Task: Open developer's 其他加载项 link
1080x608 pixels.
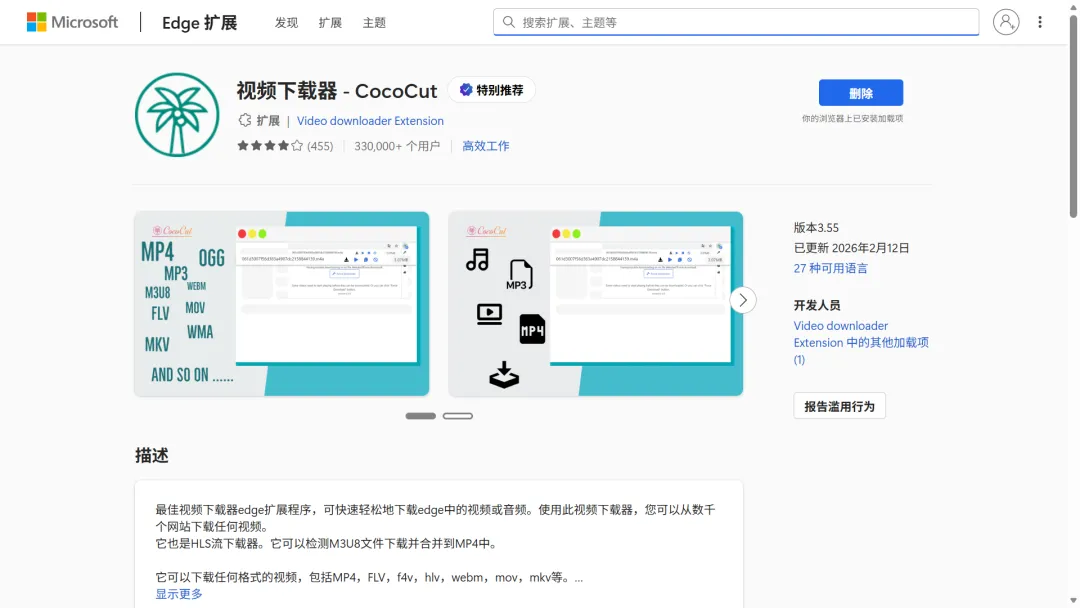Action: tap(861, 342)
